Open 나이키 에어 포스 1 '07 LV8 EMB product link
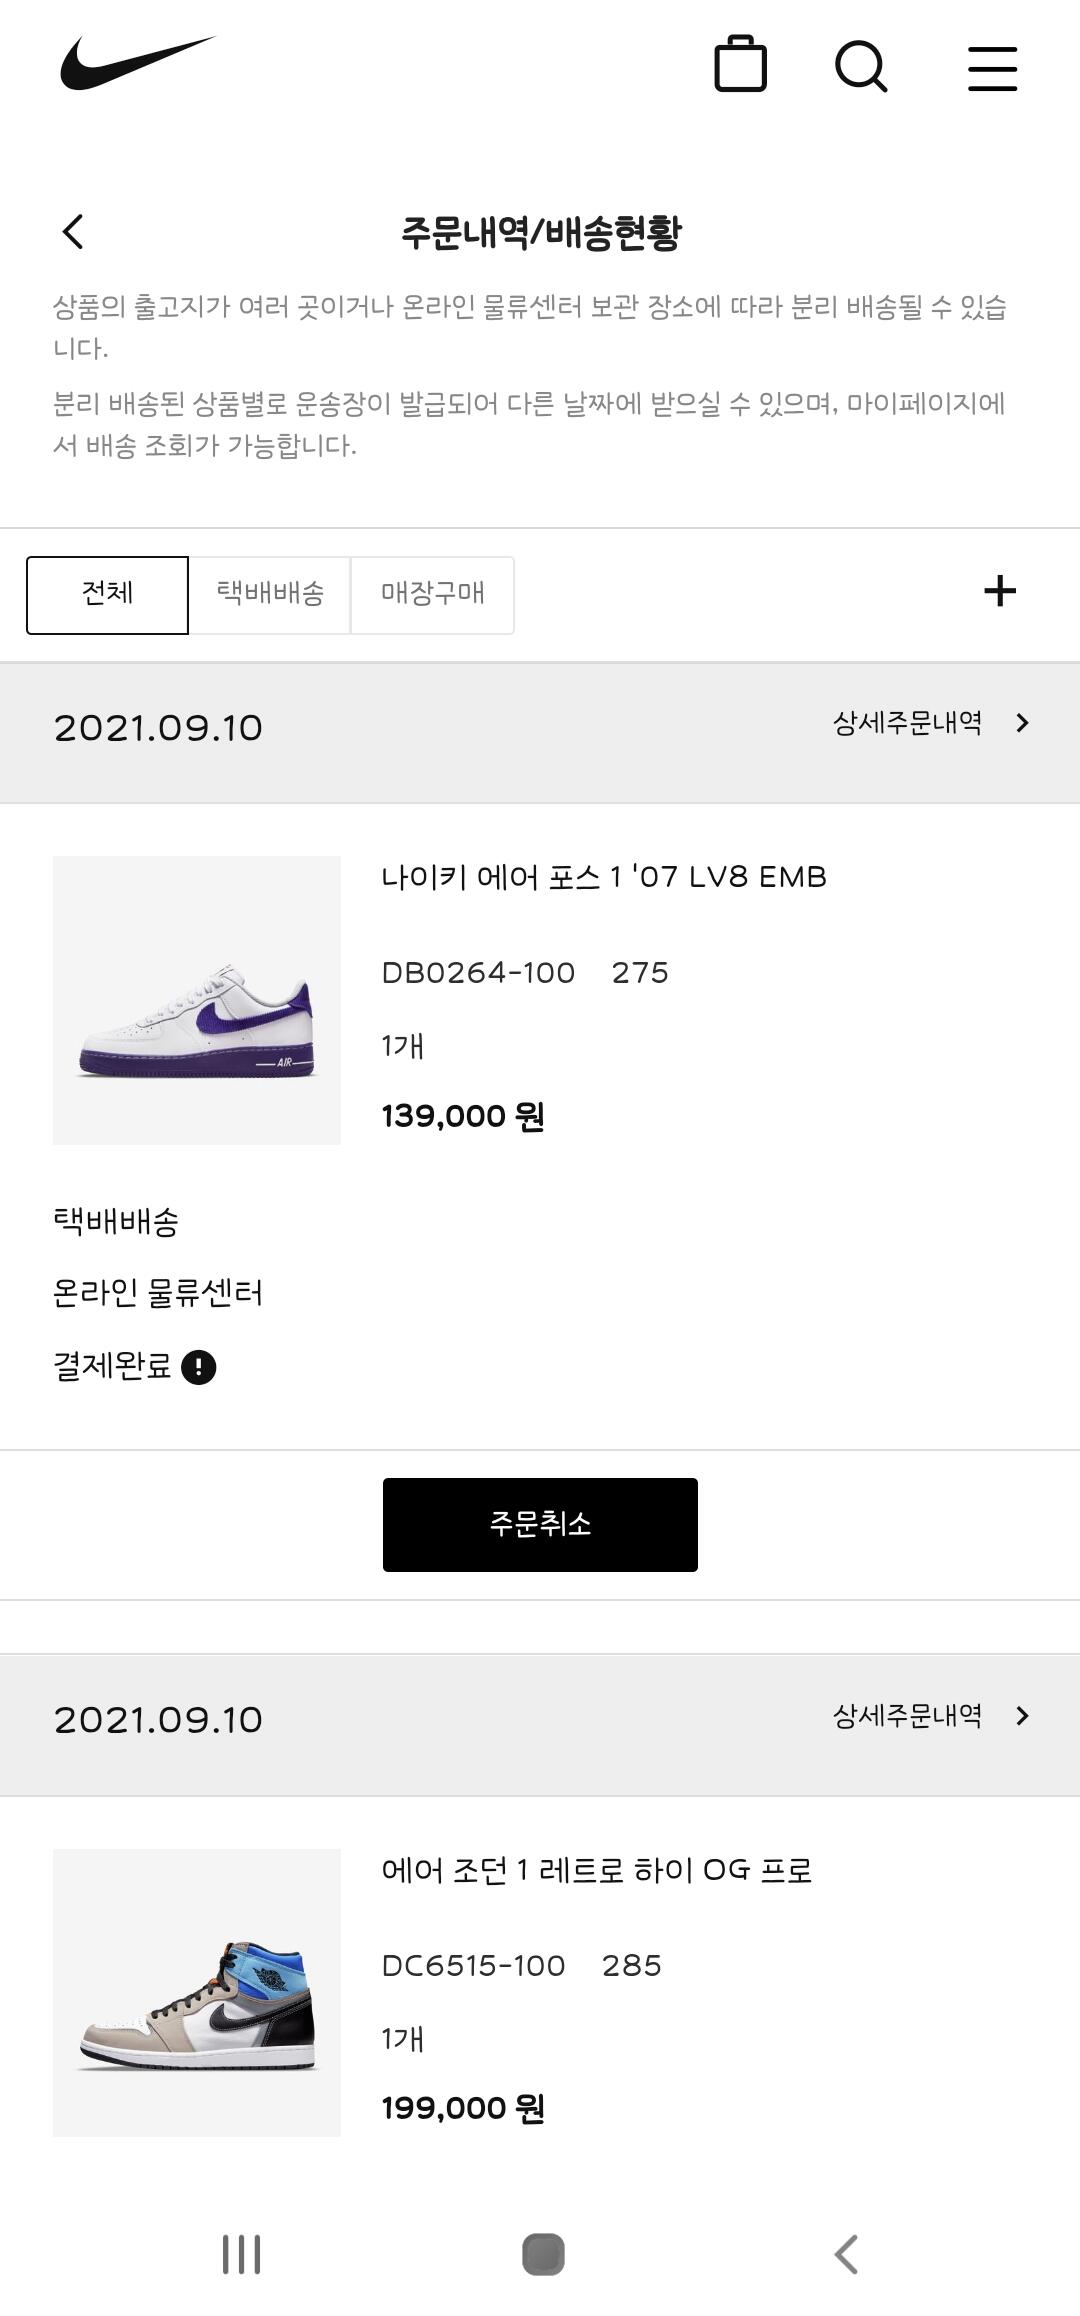The width and height of the screenshot is (1080, 2316). click(604, 877)
